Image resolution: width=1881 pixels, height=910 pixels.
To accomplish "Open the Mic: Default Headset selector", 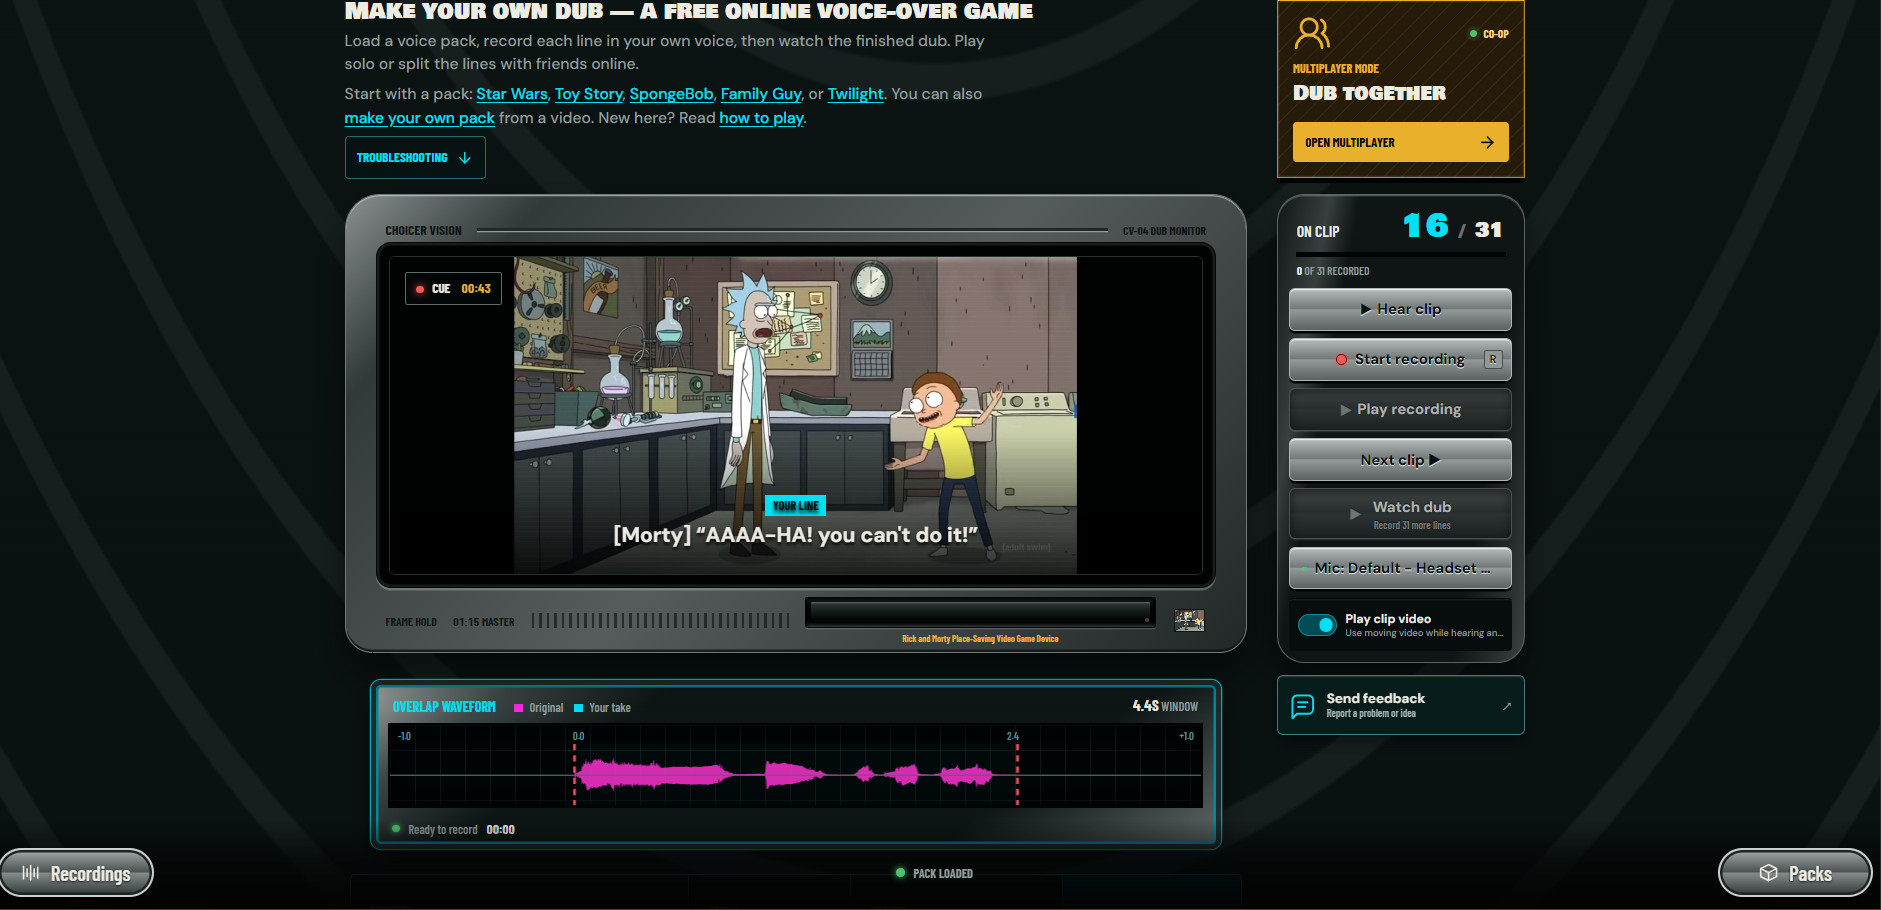I will 1400,568.
